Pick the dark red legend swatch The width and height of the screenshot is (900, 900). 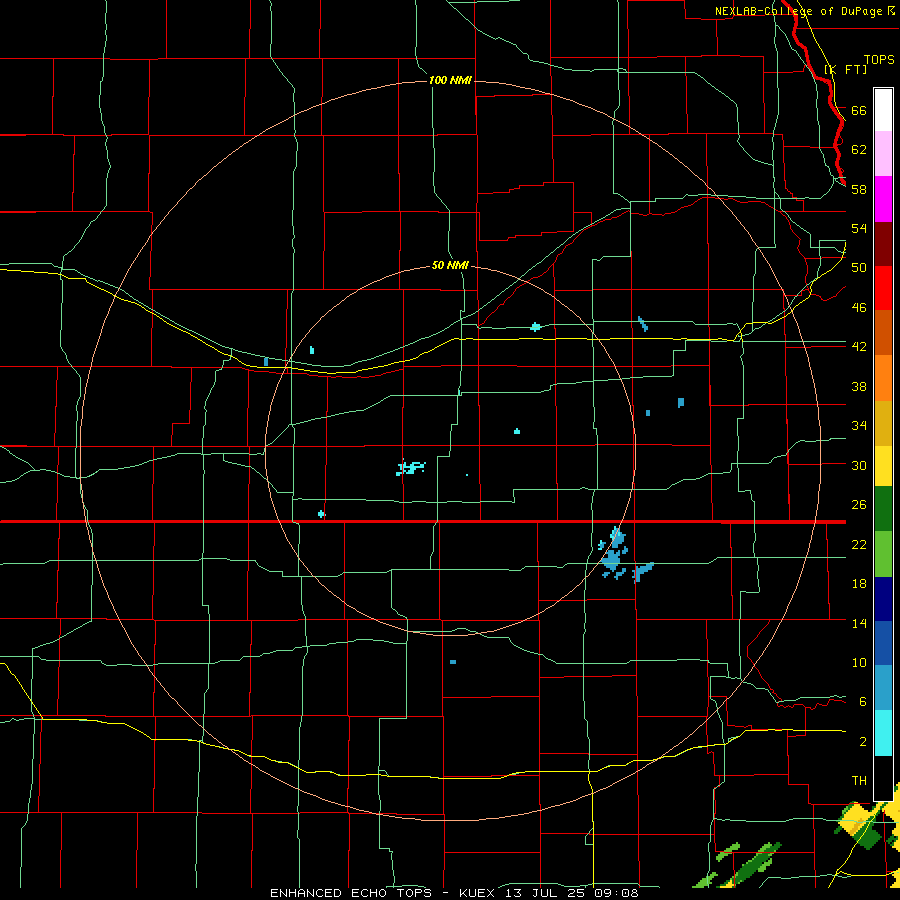883,243
